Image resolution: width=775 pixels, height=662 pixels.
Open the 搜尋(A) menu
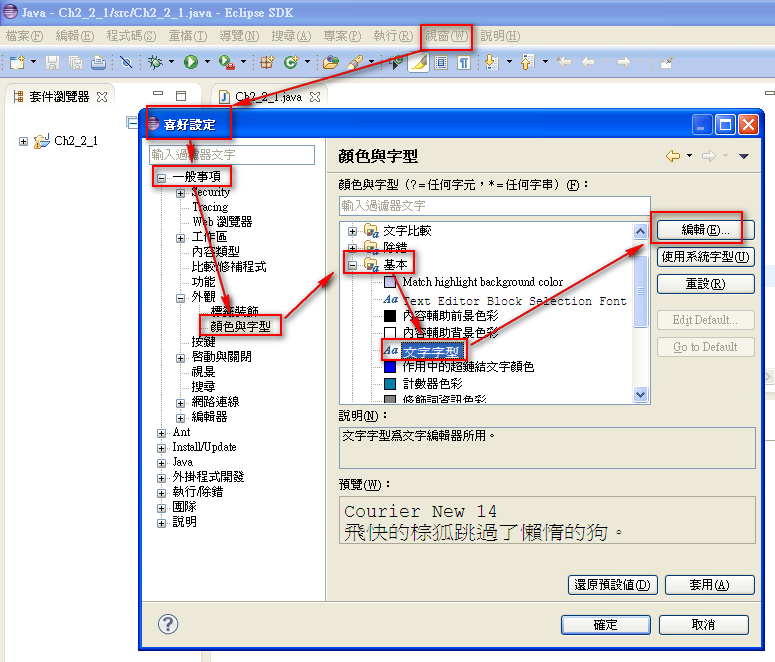click(291, 36)
